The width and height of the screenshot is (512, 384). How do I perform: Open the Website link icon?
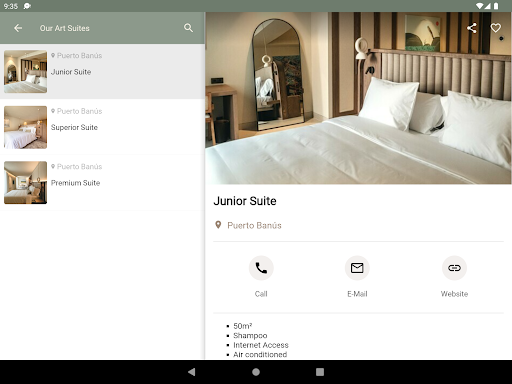coord(454,268)
